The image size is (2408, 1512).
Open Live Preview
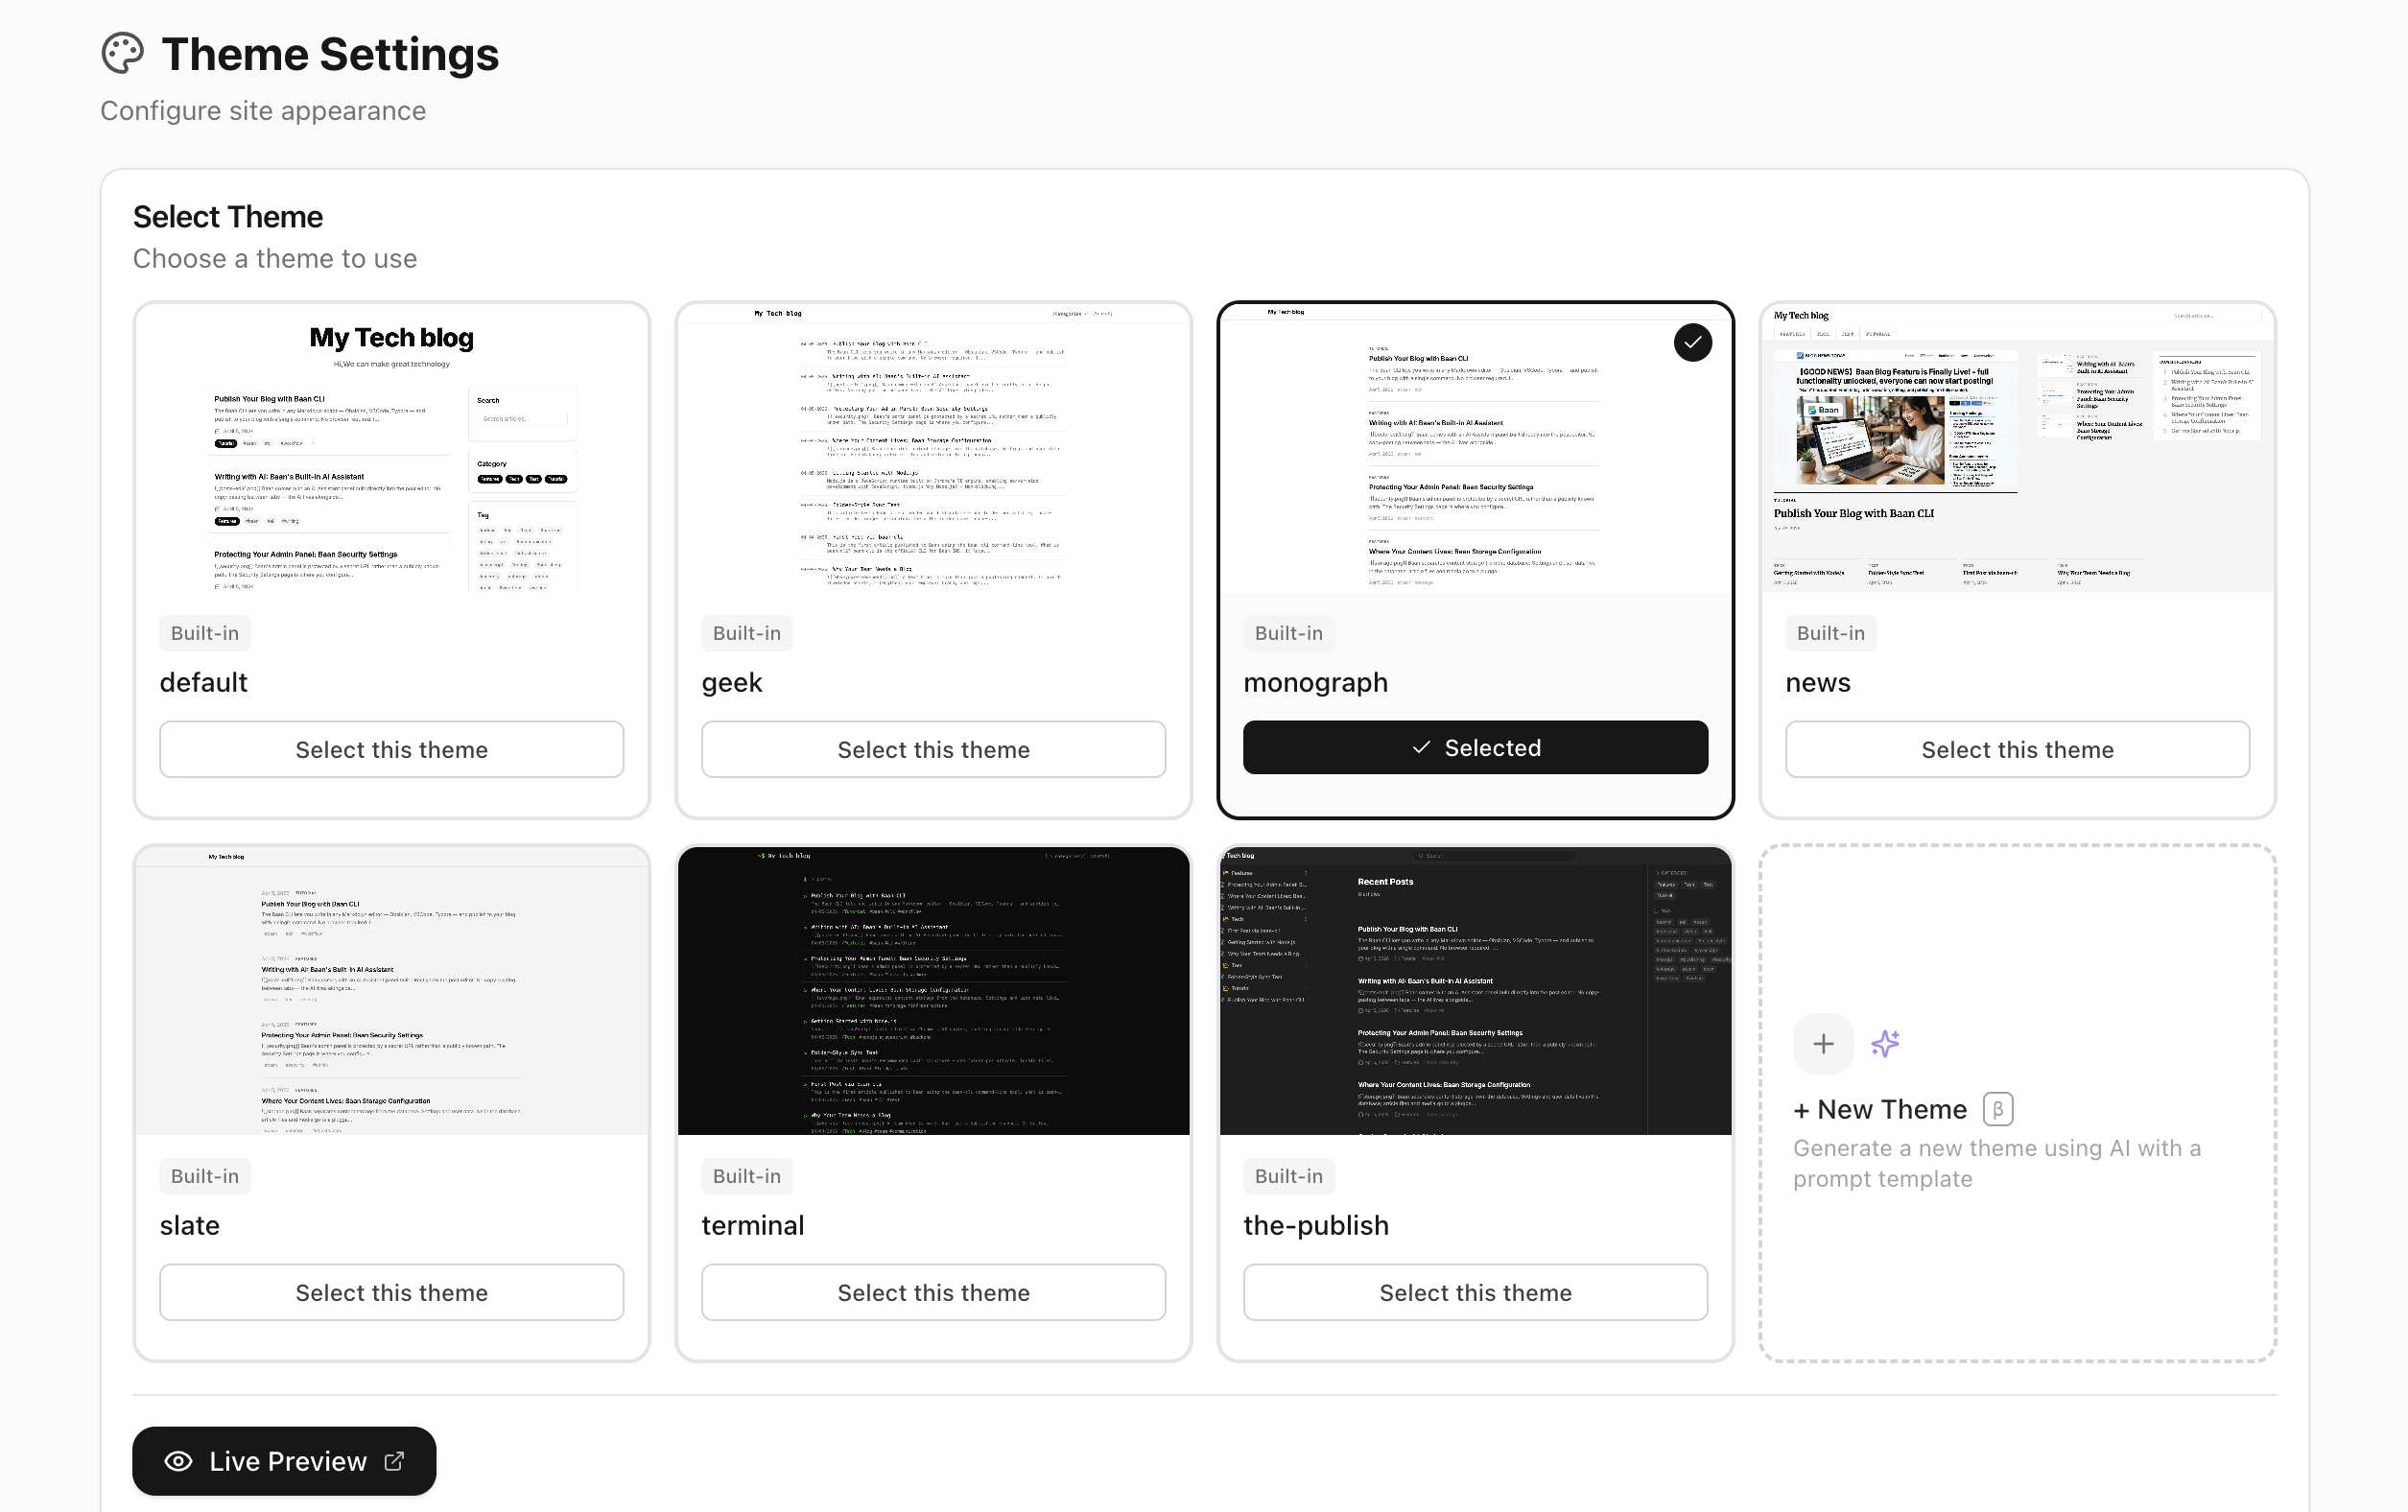(x=284, y=1461)
